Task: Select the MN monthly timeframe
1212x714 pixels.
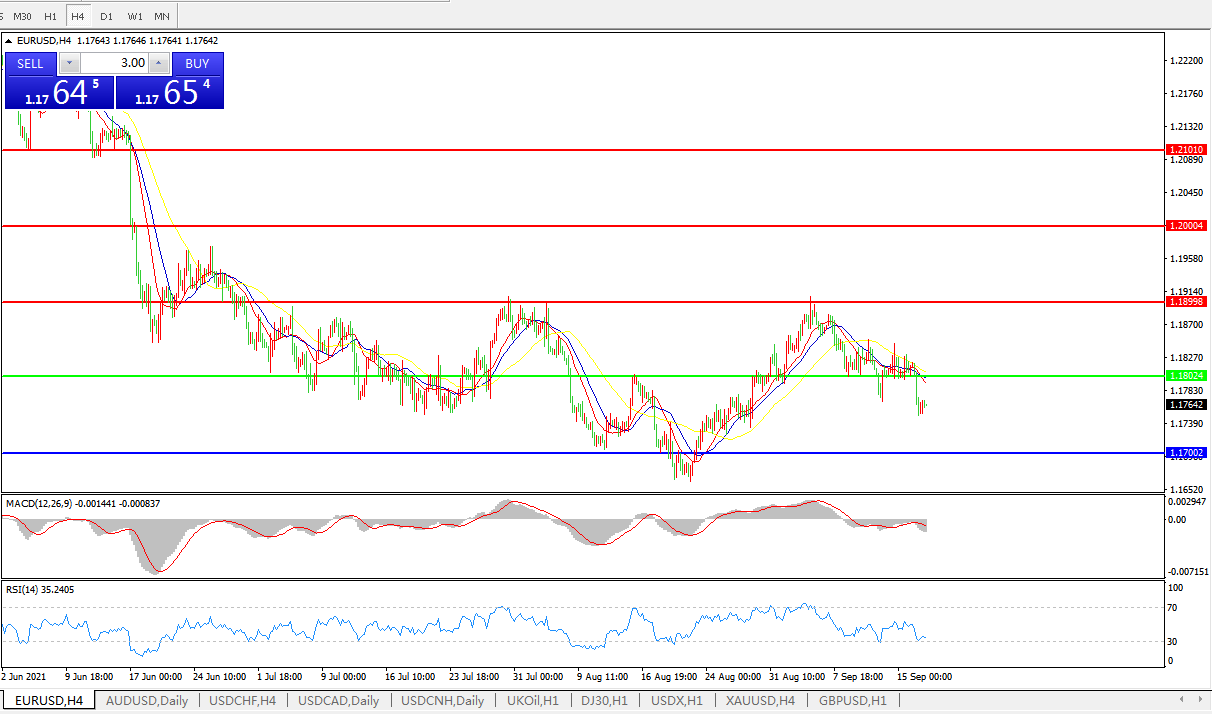Action: [x=162, y=16]
